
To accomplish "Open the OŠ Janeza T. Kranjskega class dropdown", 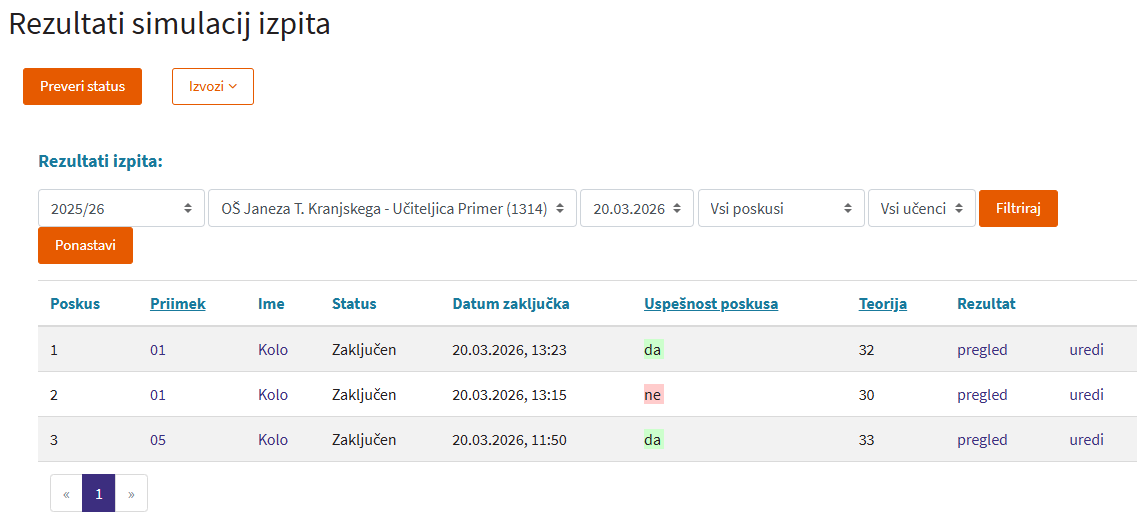I will 392,209.
